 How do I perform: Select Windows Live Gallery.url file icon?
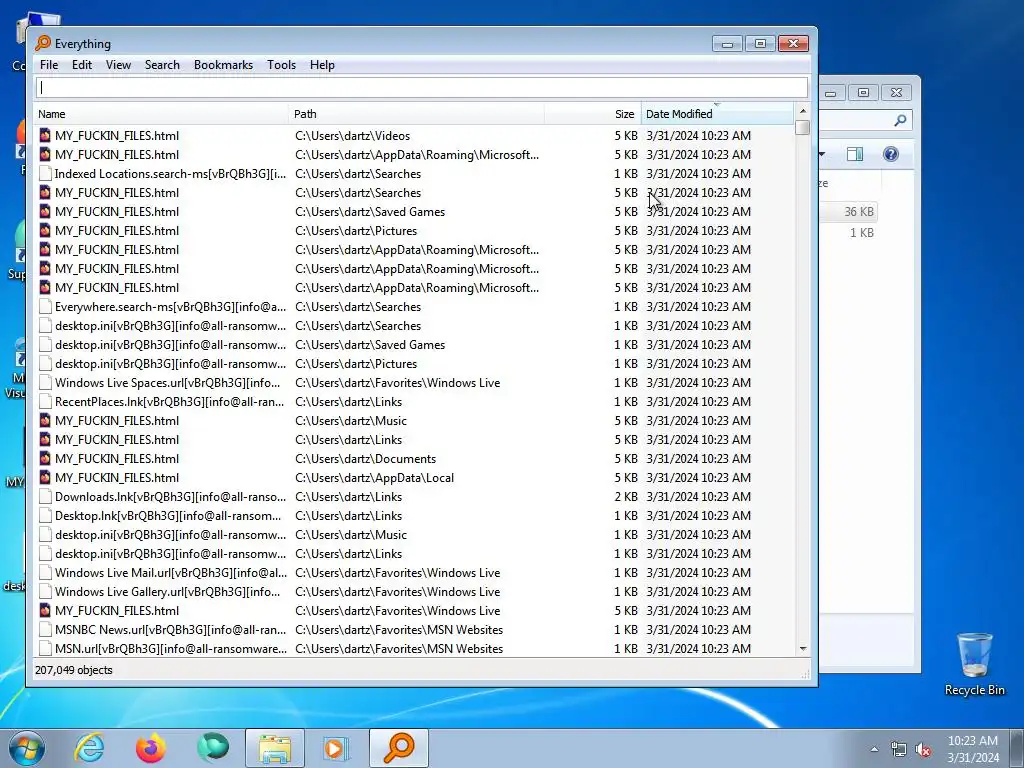(44, 592)
